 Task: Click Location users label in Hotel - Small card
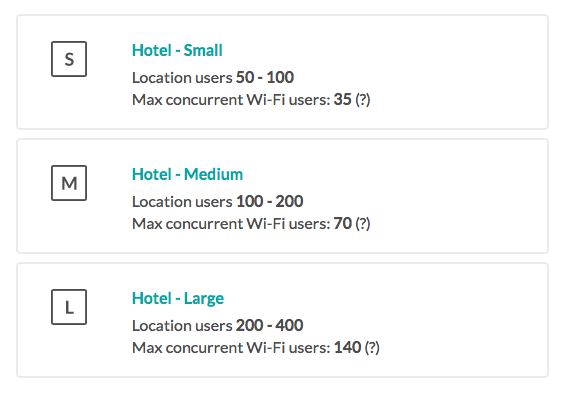coord(182,78)
